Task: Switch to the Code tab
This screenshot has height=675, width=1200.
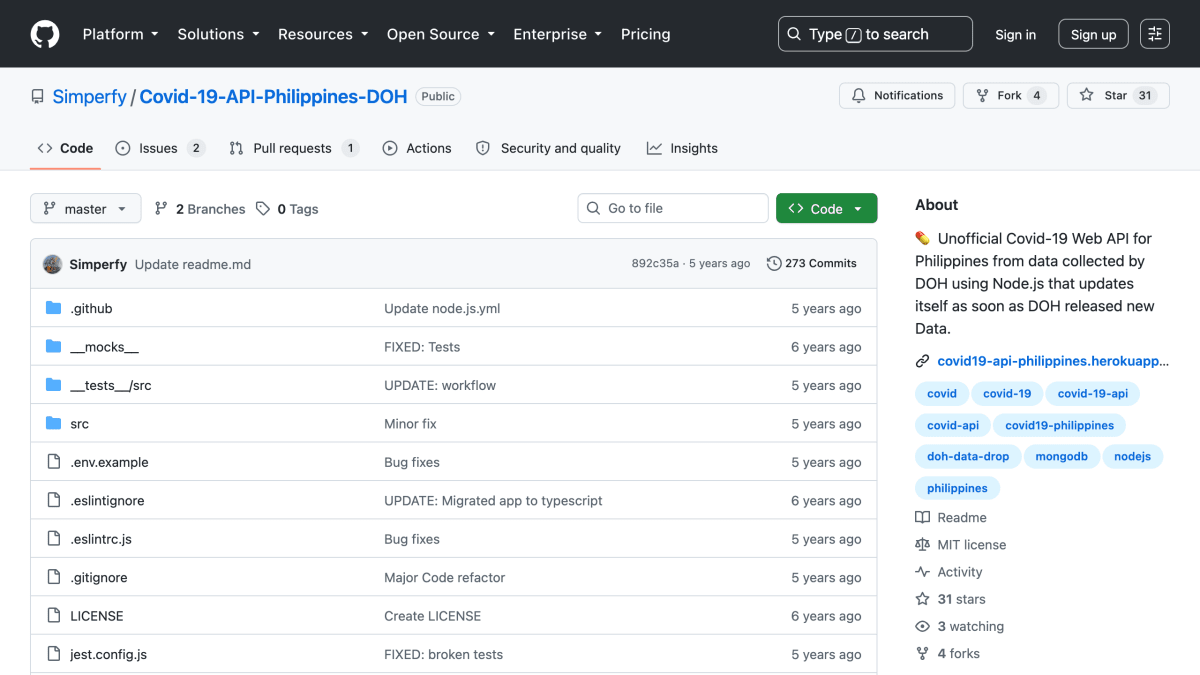Action: pyautogui.click(x=65, y=148)
